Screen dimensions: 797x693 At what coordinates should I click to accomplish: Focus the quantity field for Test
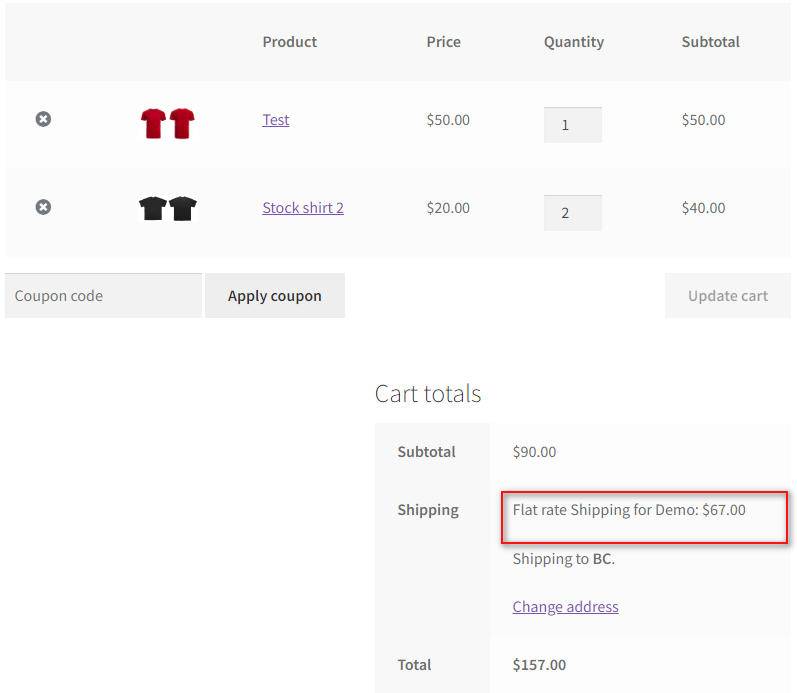coord(573,125)
